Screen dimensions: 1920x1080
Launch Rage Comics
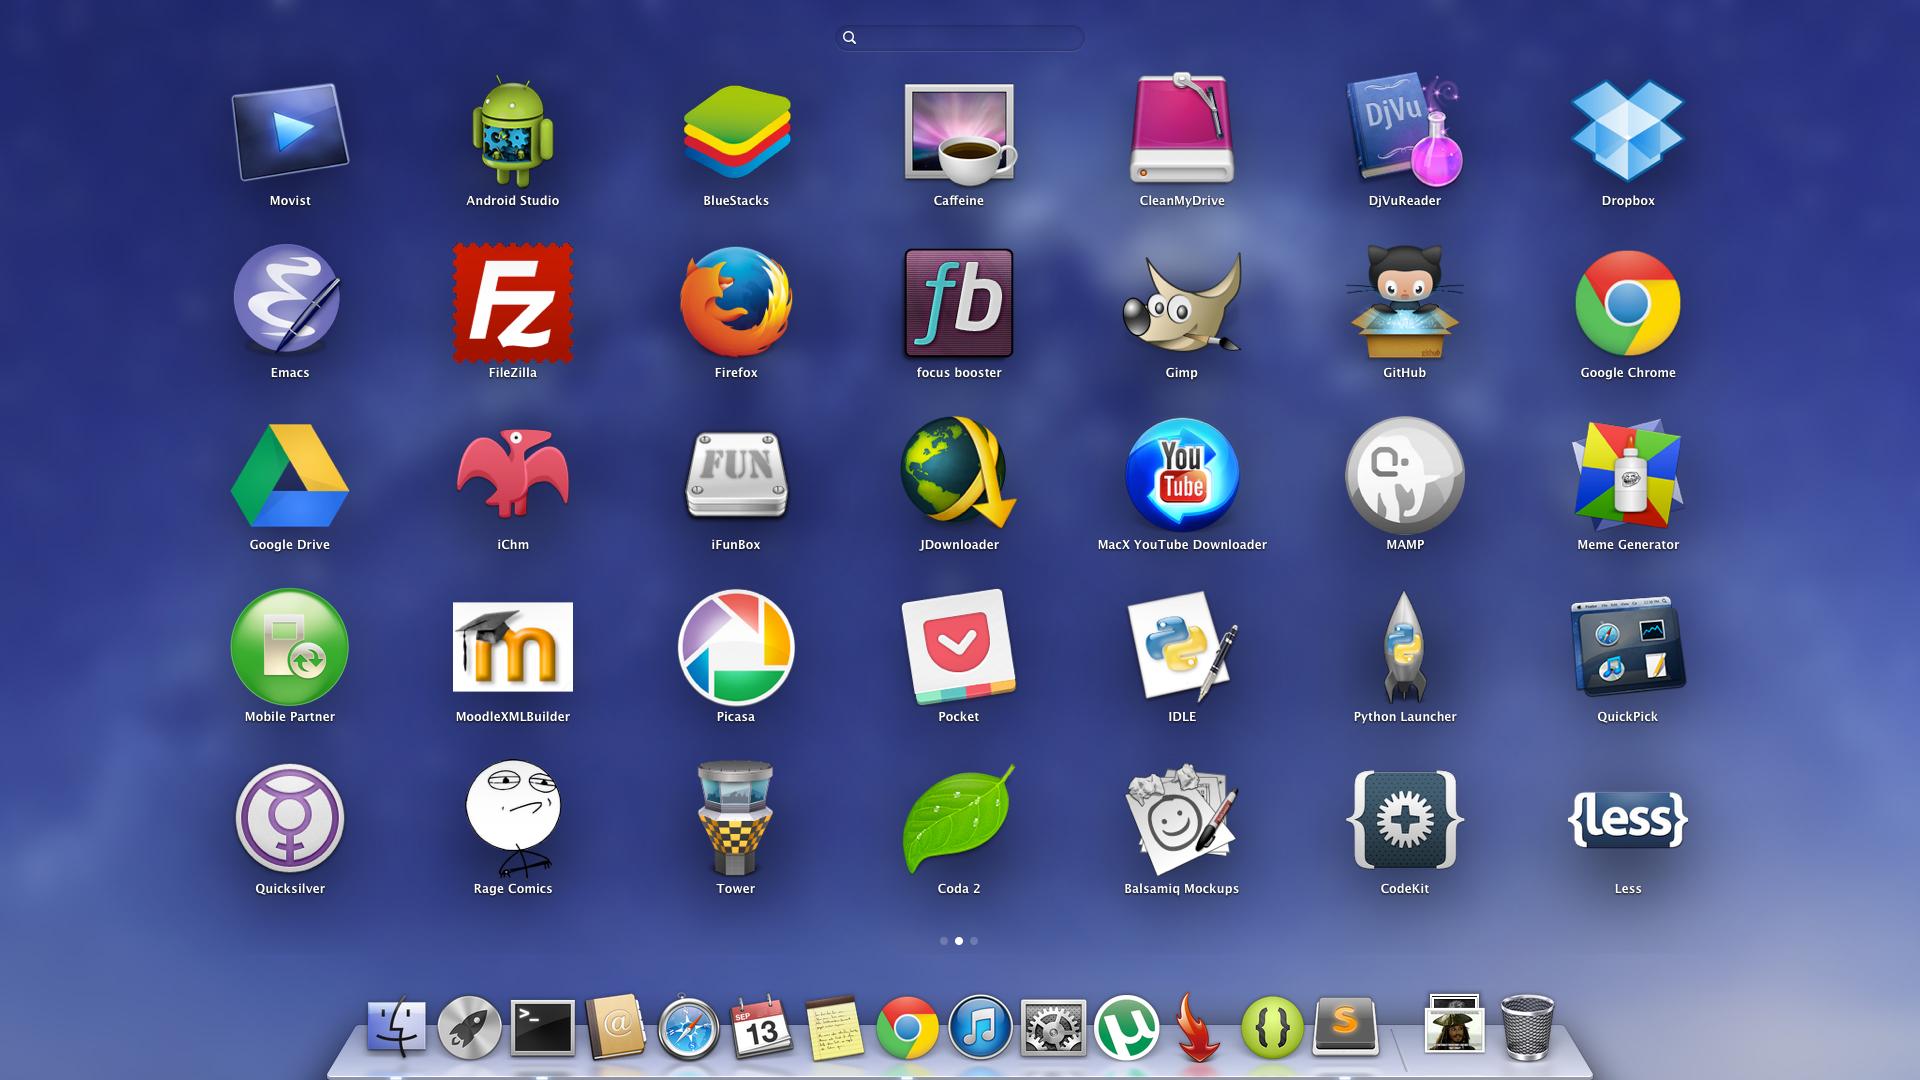513,819
